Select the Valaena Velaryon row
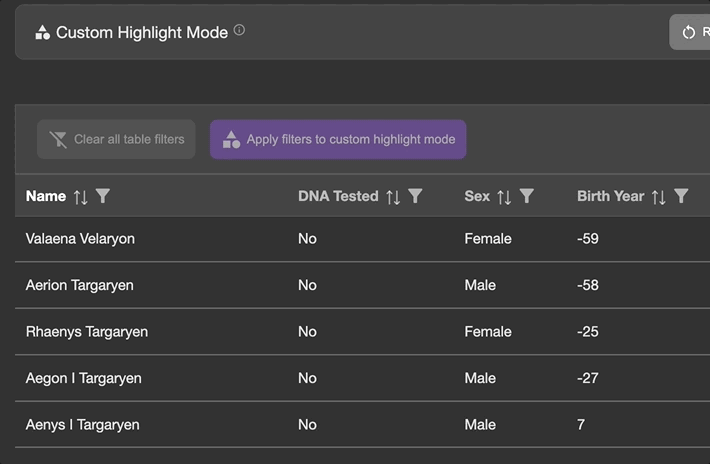The width and height of the screenshot is (710, 464). (x=80, y=239)
